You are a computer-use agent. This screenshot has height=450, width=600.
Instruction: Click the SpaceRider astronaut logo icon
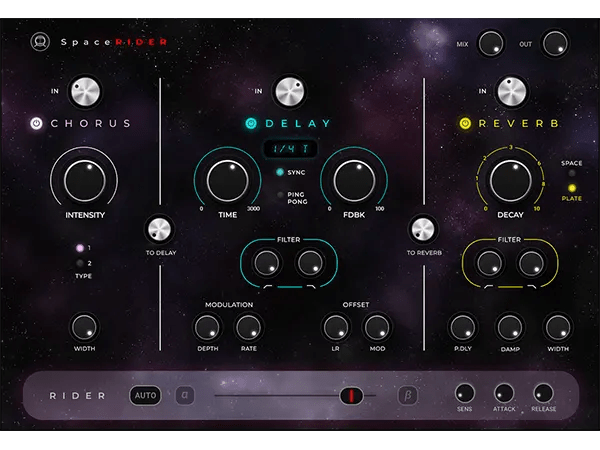(x=40, y=41)
